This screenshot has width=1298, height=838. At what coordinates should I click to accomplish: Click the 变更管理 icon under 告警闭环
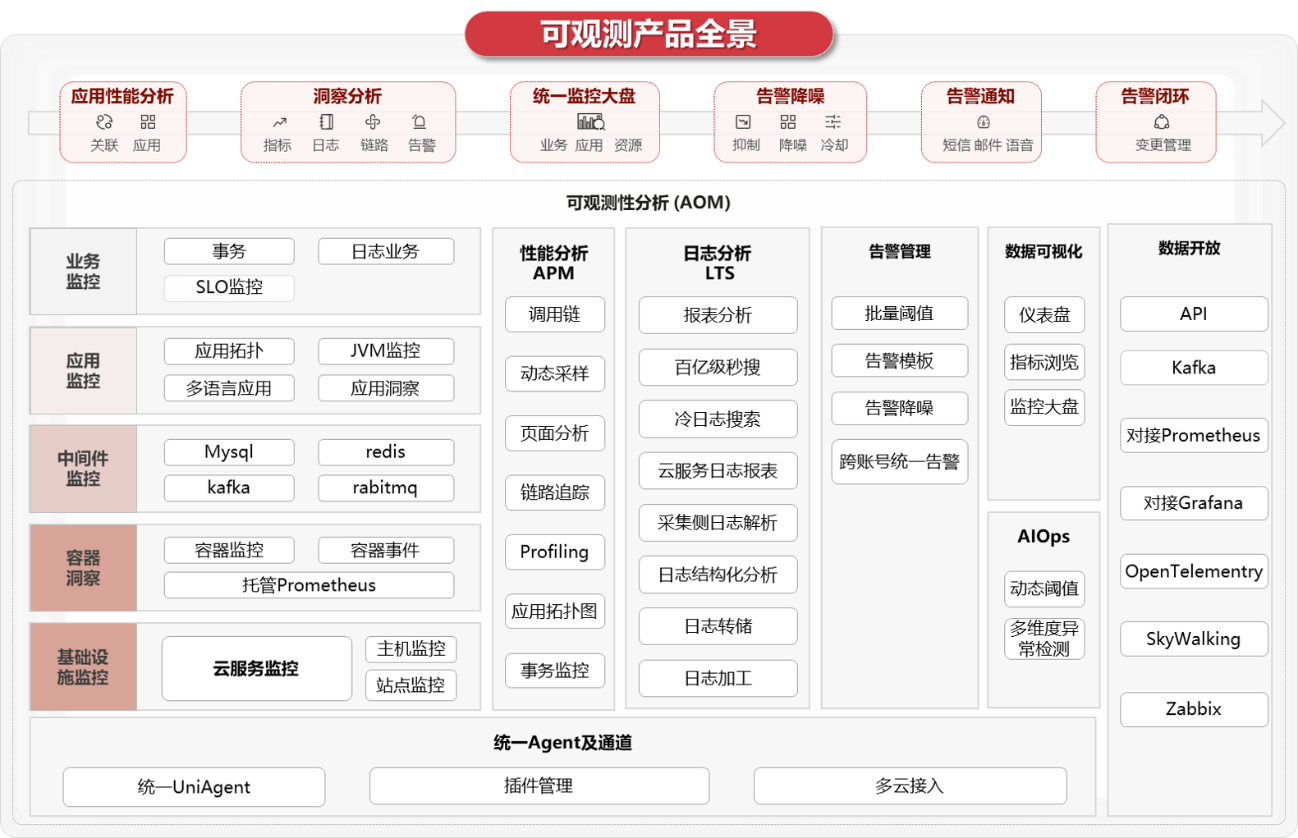click(x=1162, y=122)
